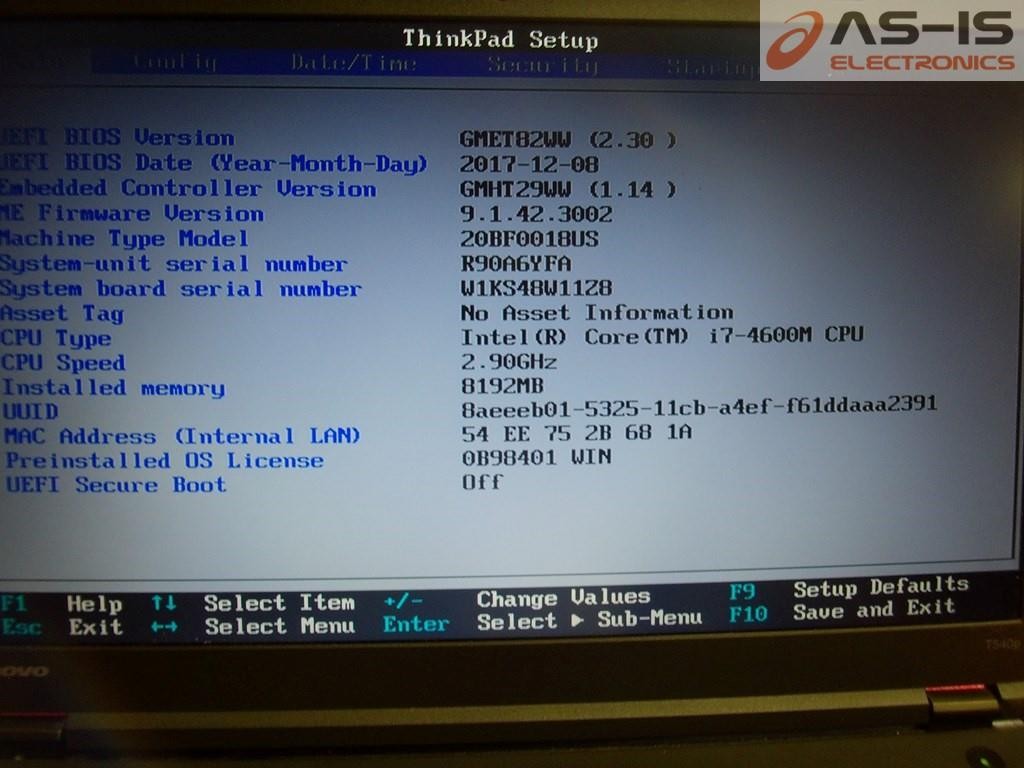Screen dimensions: 1024x768
Task: Click the ThinkPad Setup title
Action: tap(500, 39)
